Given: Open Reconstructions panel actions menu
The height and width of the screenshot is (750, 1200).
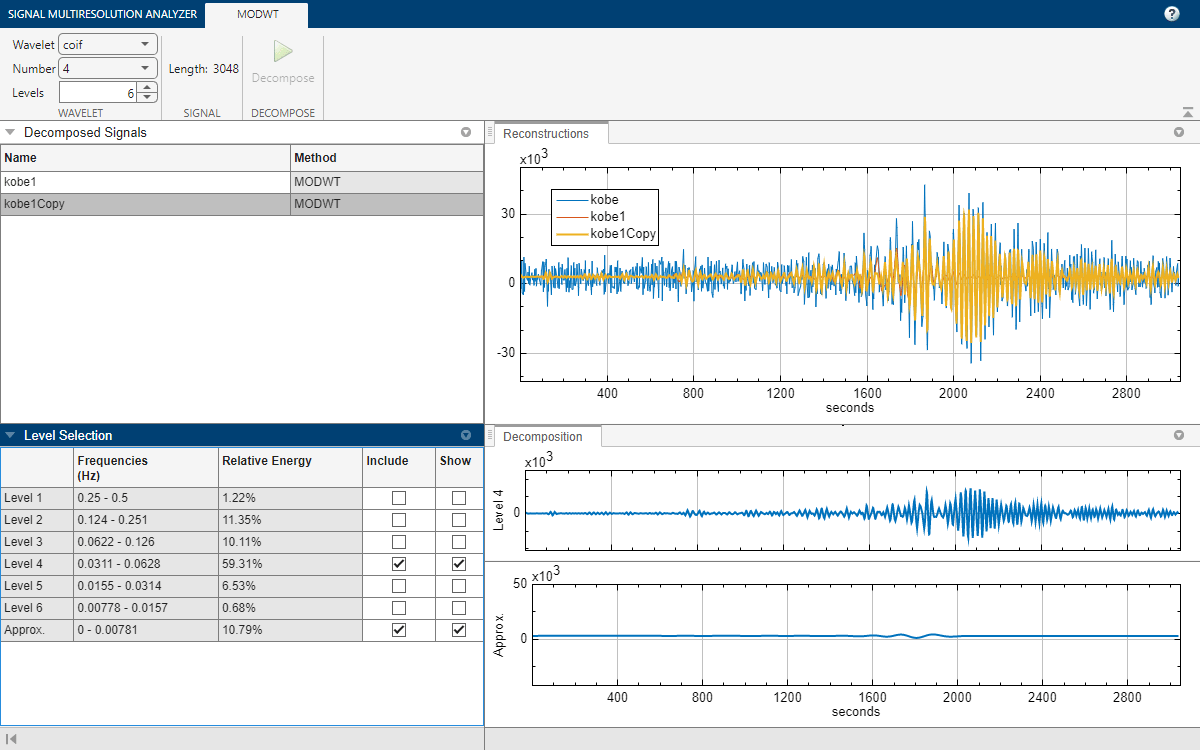Looking at the screenshot, I should click(x=1178, y=132).
